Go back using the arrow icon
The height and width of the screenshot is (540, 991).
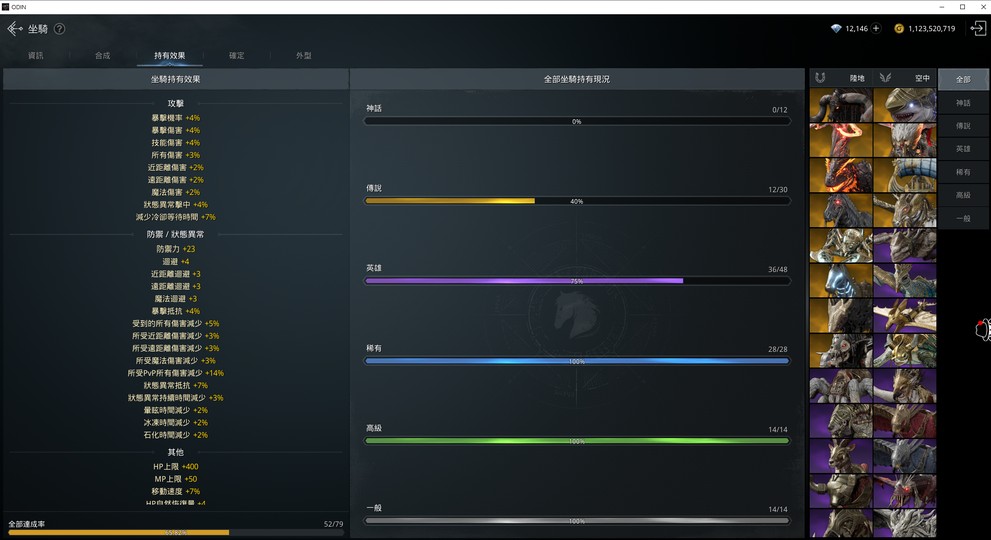pos(15,28)
